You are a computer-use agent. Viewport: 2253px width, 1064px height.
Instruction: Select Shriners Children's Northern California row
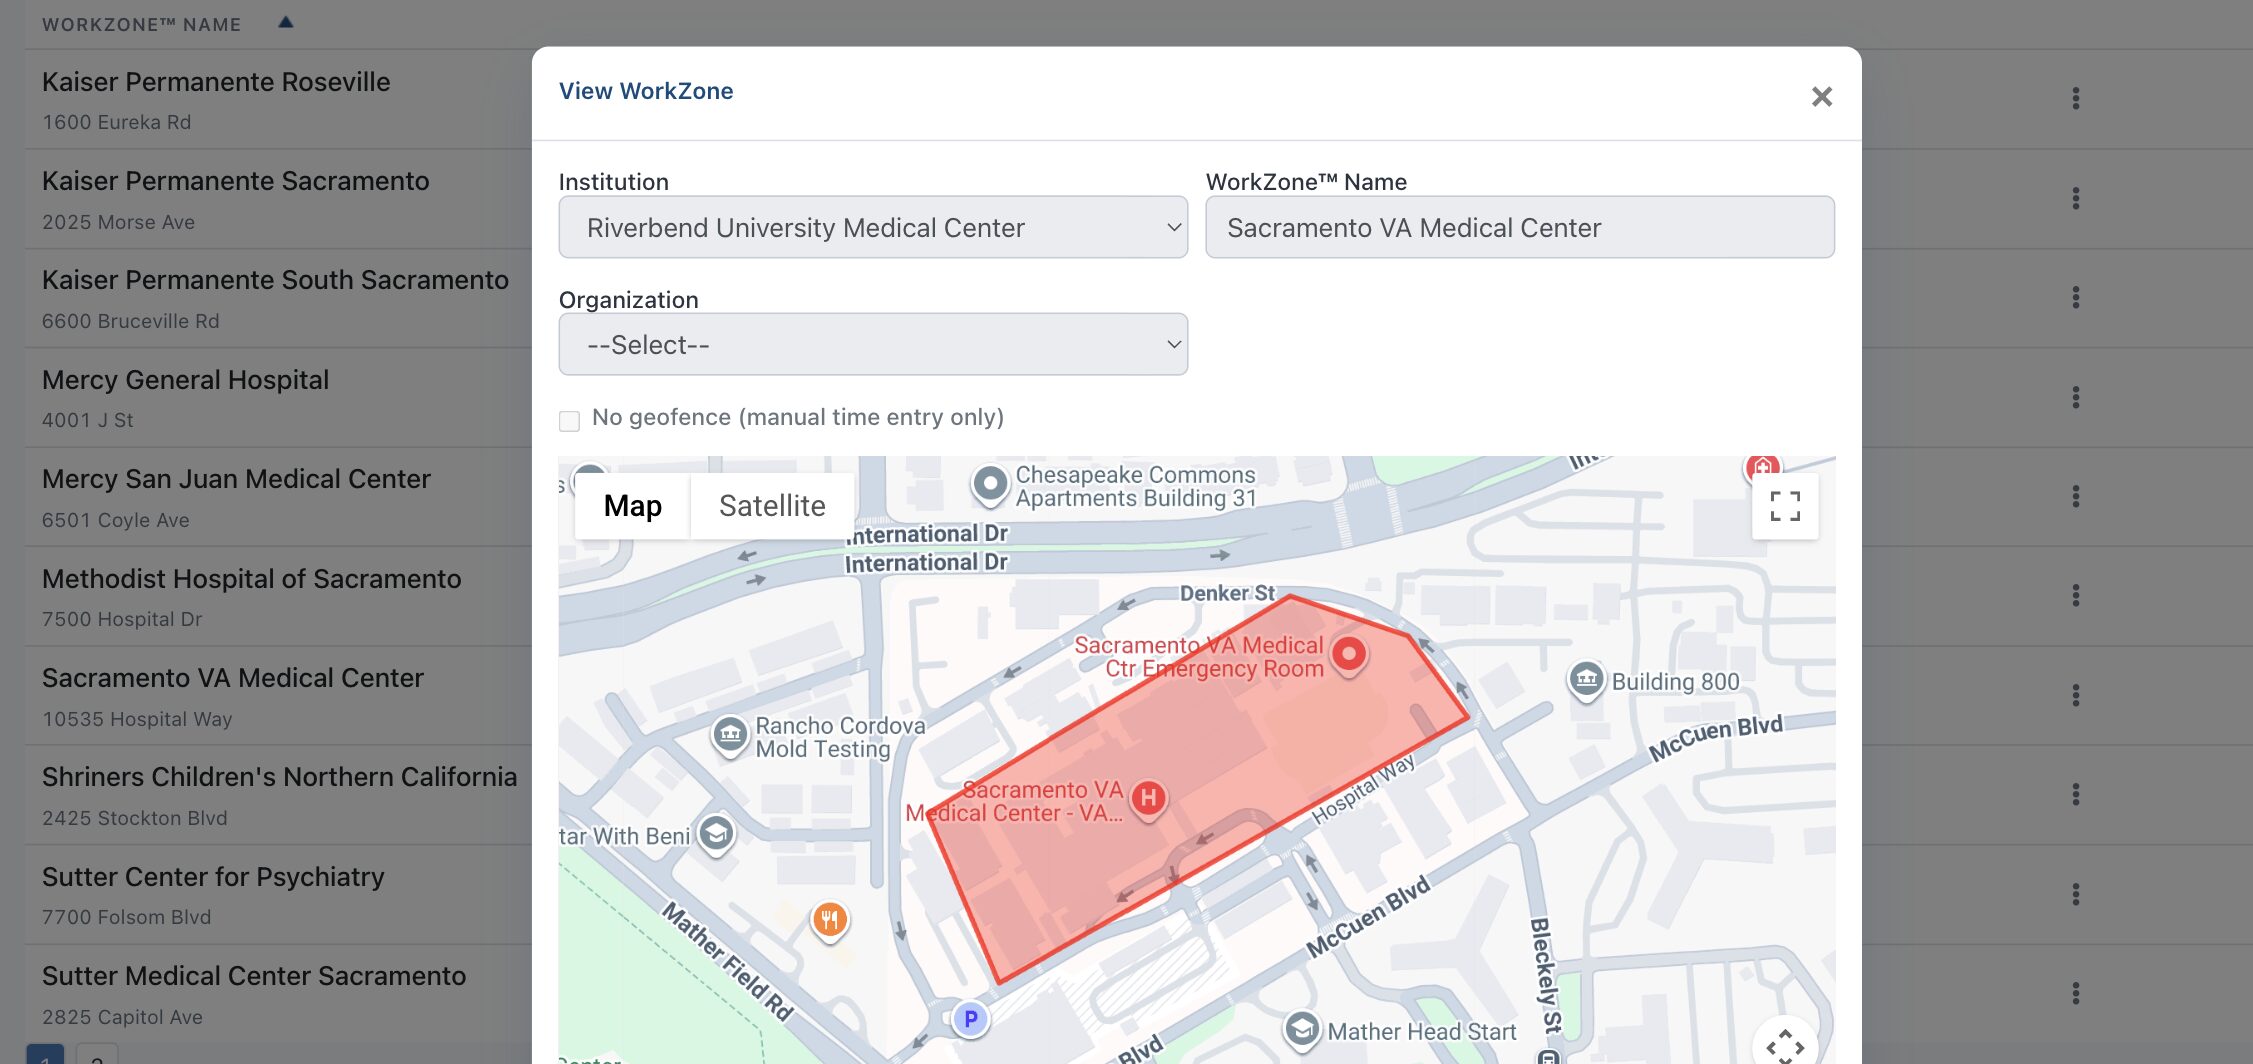coord(279,777)
